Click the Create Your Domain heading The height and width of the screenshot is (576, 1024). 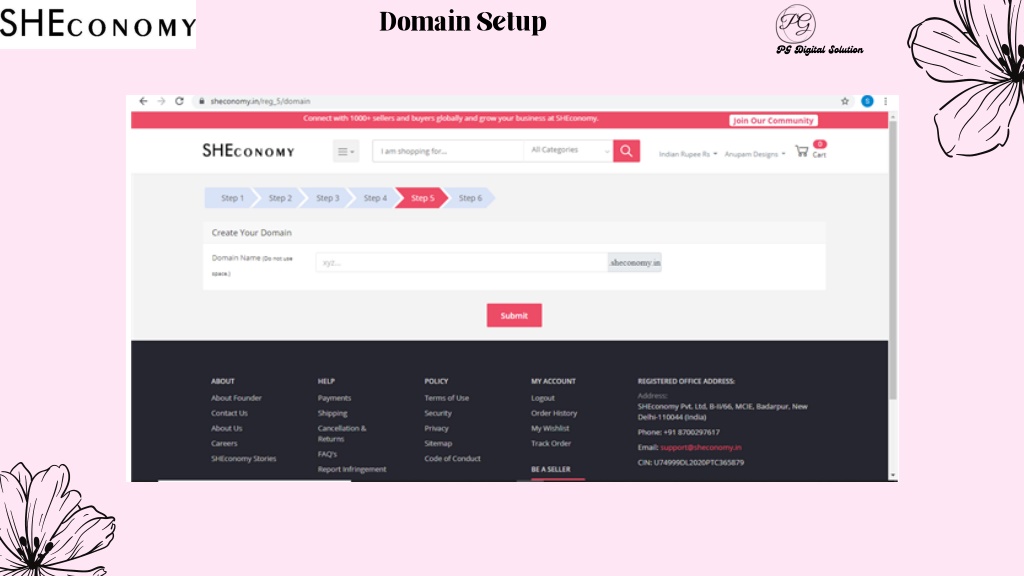pyautogui.click(x=251, y=232)
